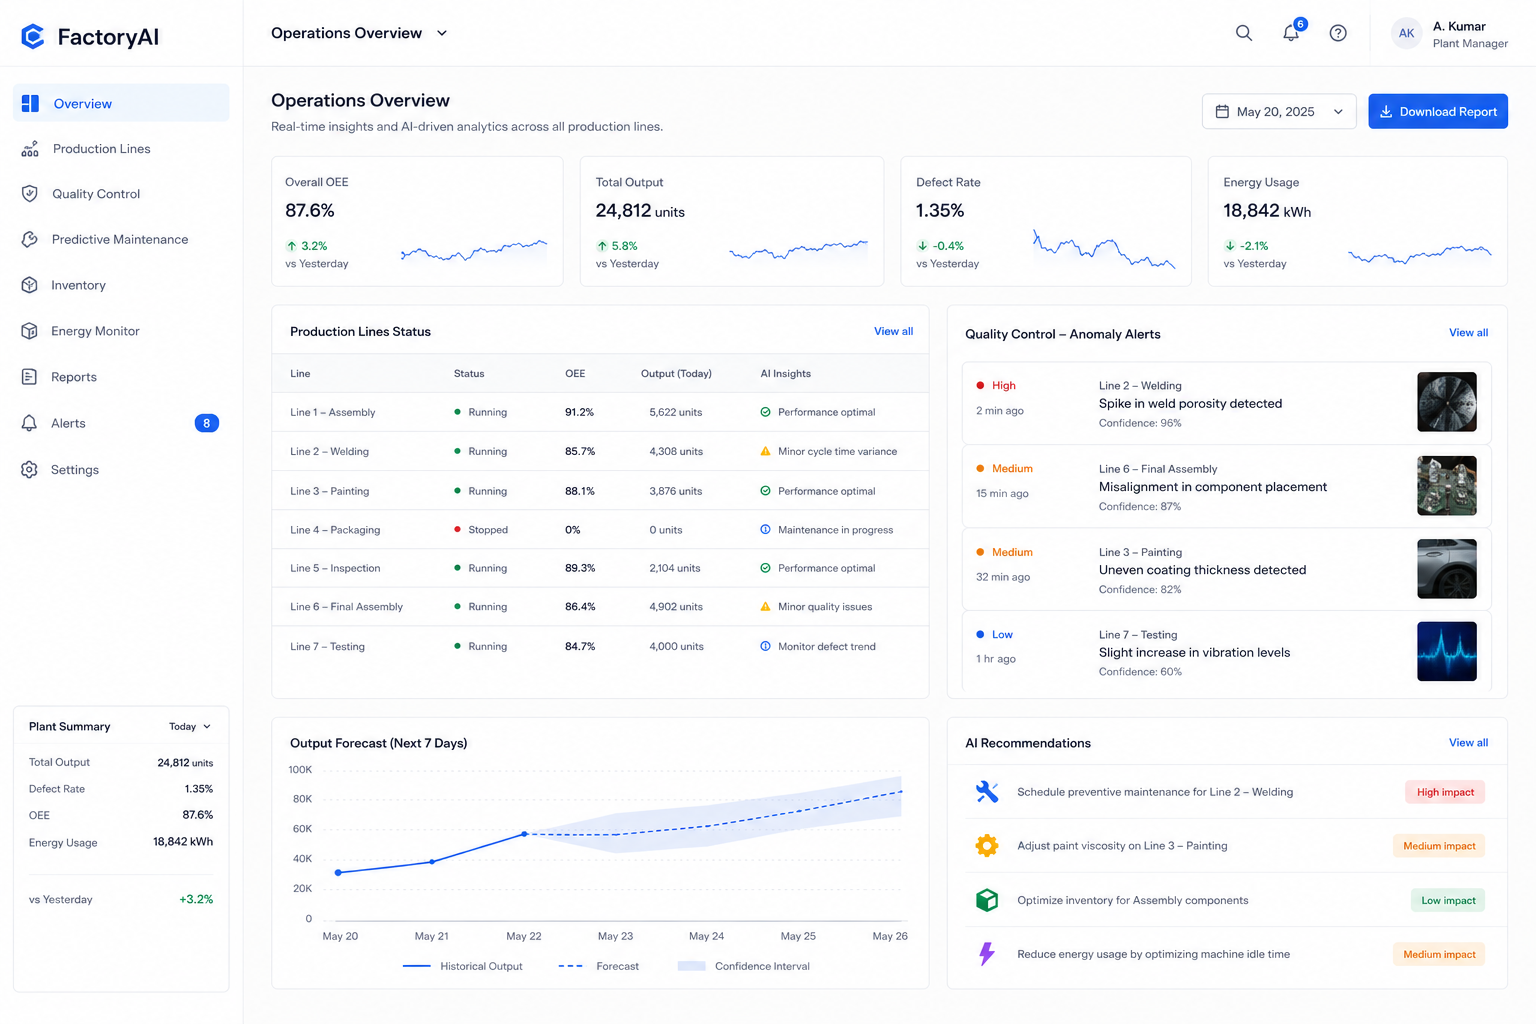Click the AK user avatar
This screenshot has width=1536, height=1024.
click(x=1406, y=33)
